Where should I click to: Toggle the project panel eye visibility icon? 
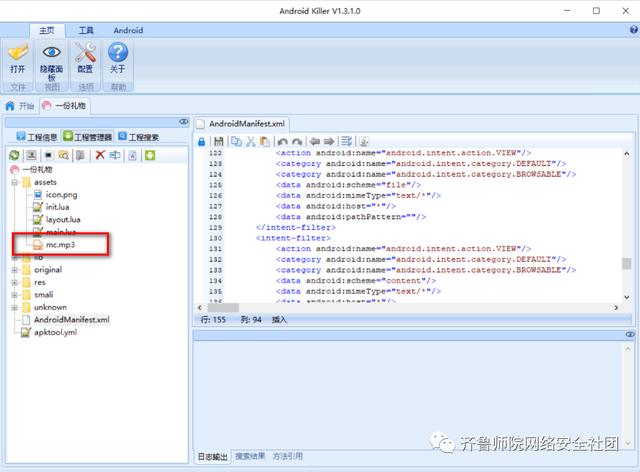coord(184,122)
